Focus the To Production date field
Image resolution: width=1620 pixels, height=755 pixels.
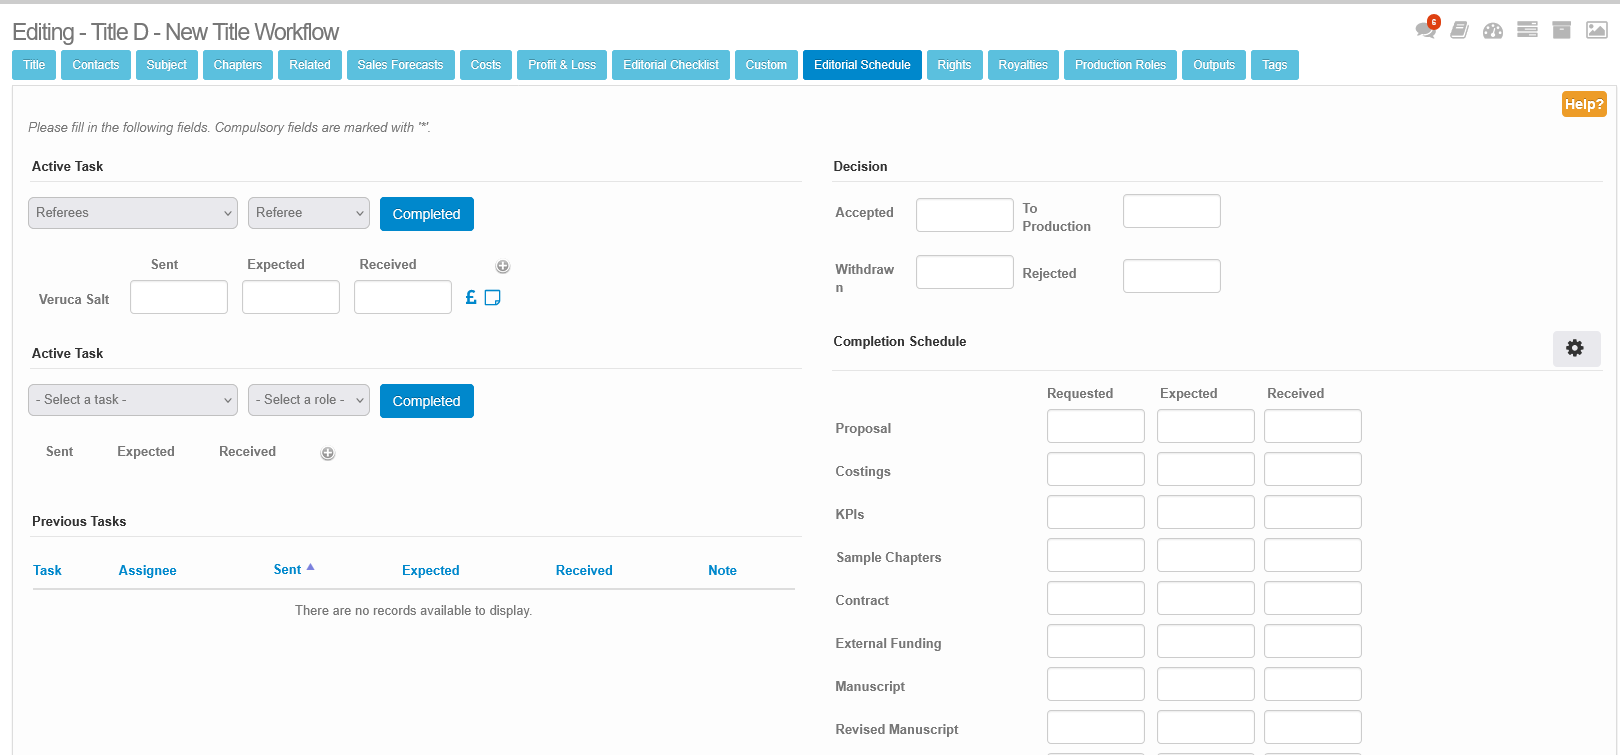pyautogui.click(x=1172, y=211)
